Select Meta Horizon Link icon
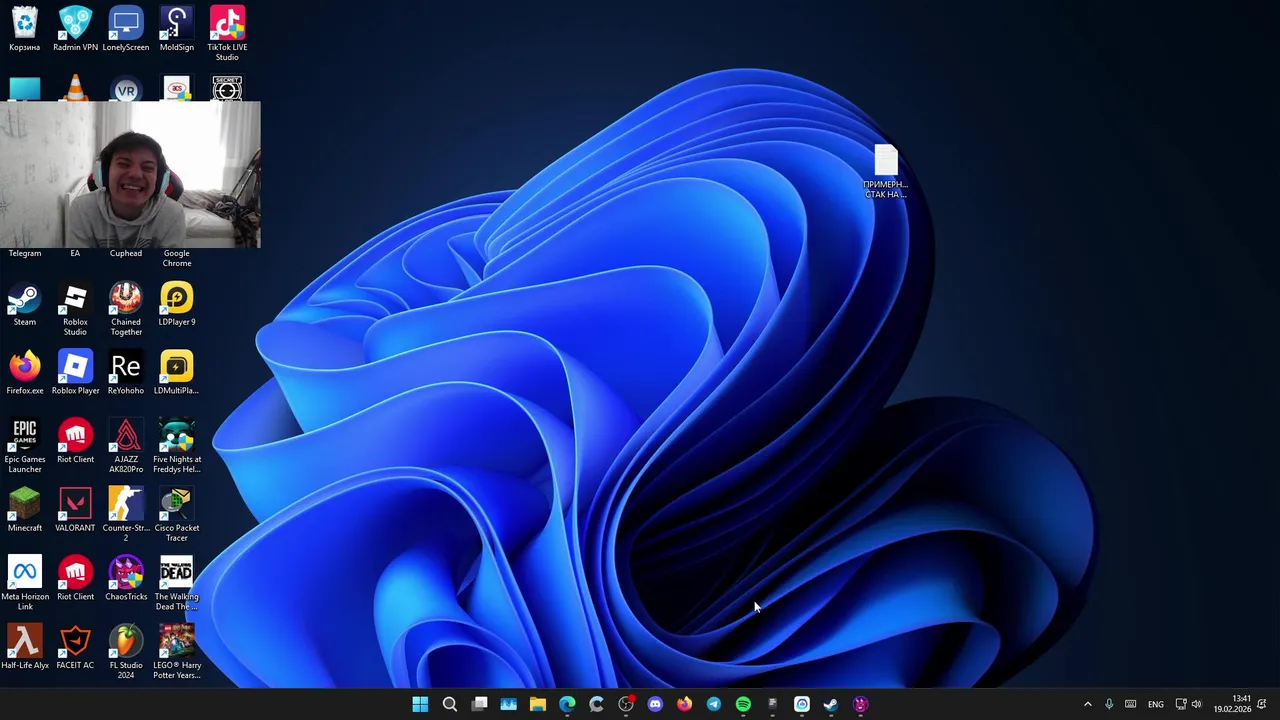The image size is (1280, 720). tap(24, 584)
